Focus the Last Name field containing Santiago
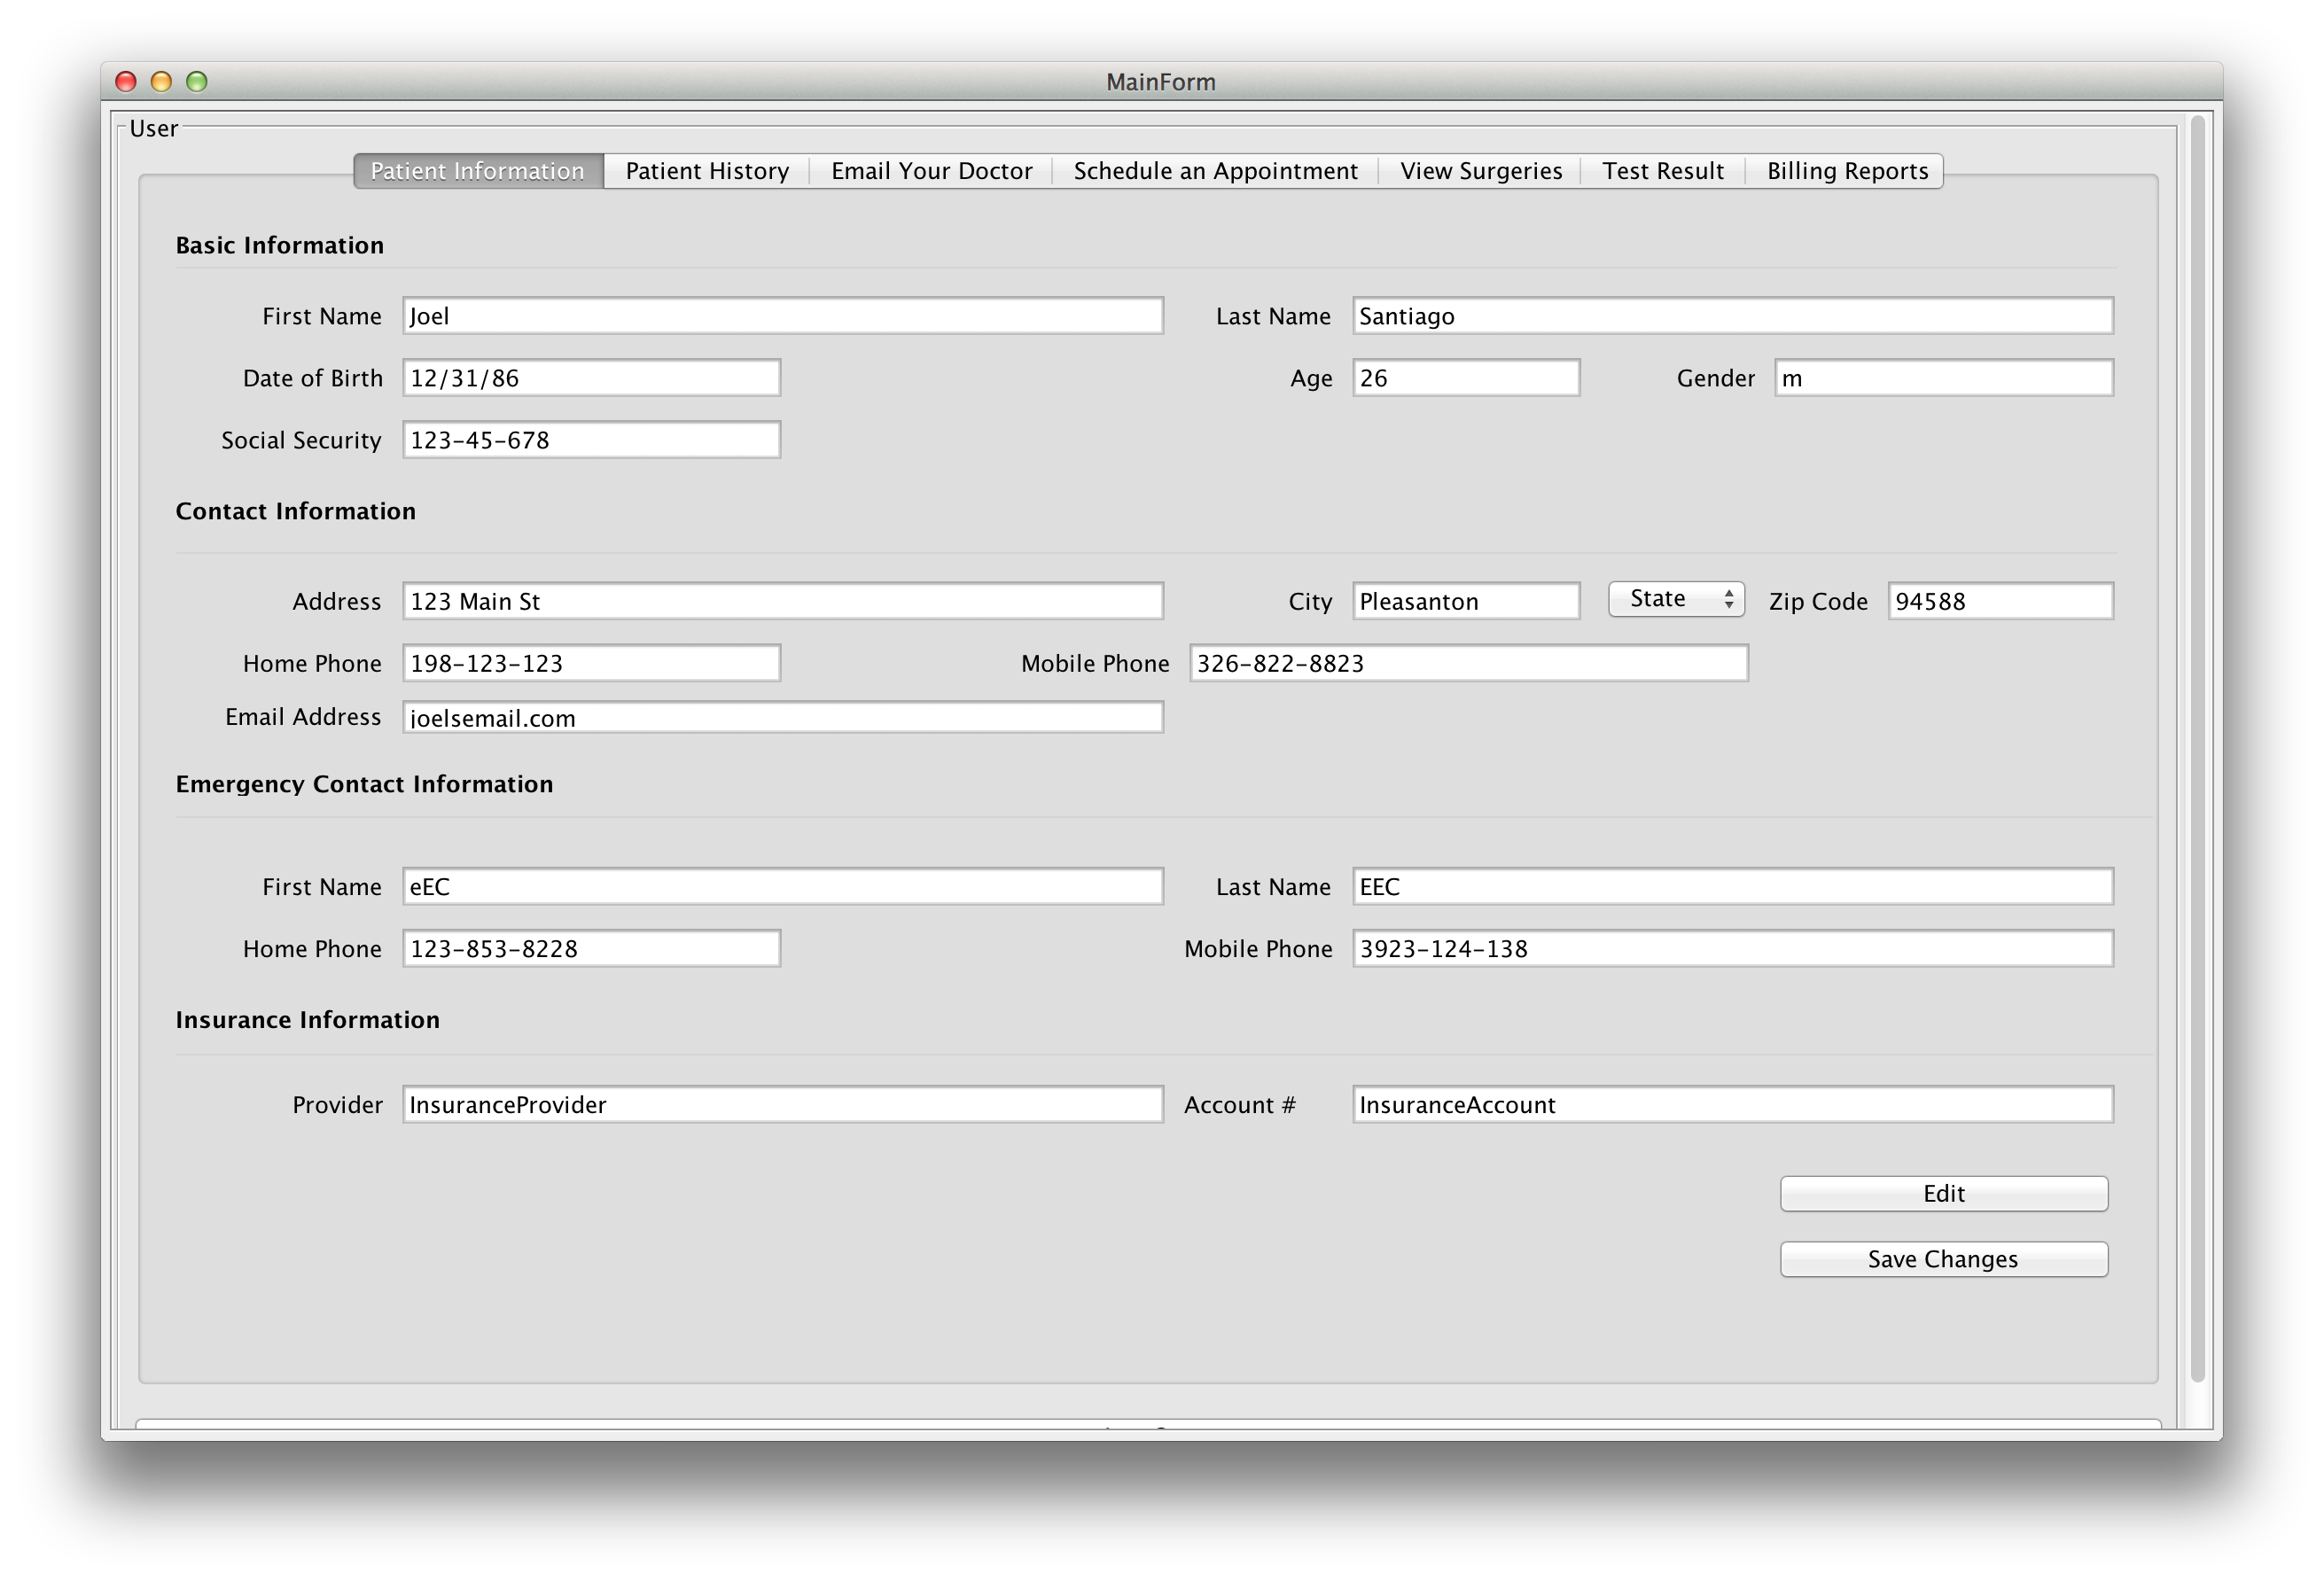2324x1581 pixels. point(1732,316)
